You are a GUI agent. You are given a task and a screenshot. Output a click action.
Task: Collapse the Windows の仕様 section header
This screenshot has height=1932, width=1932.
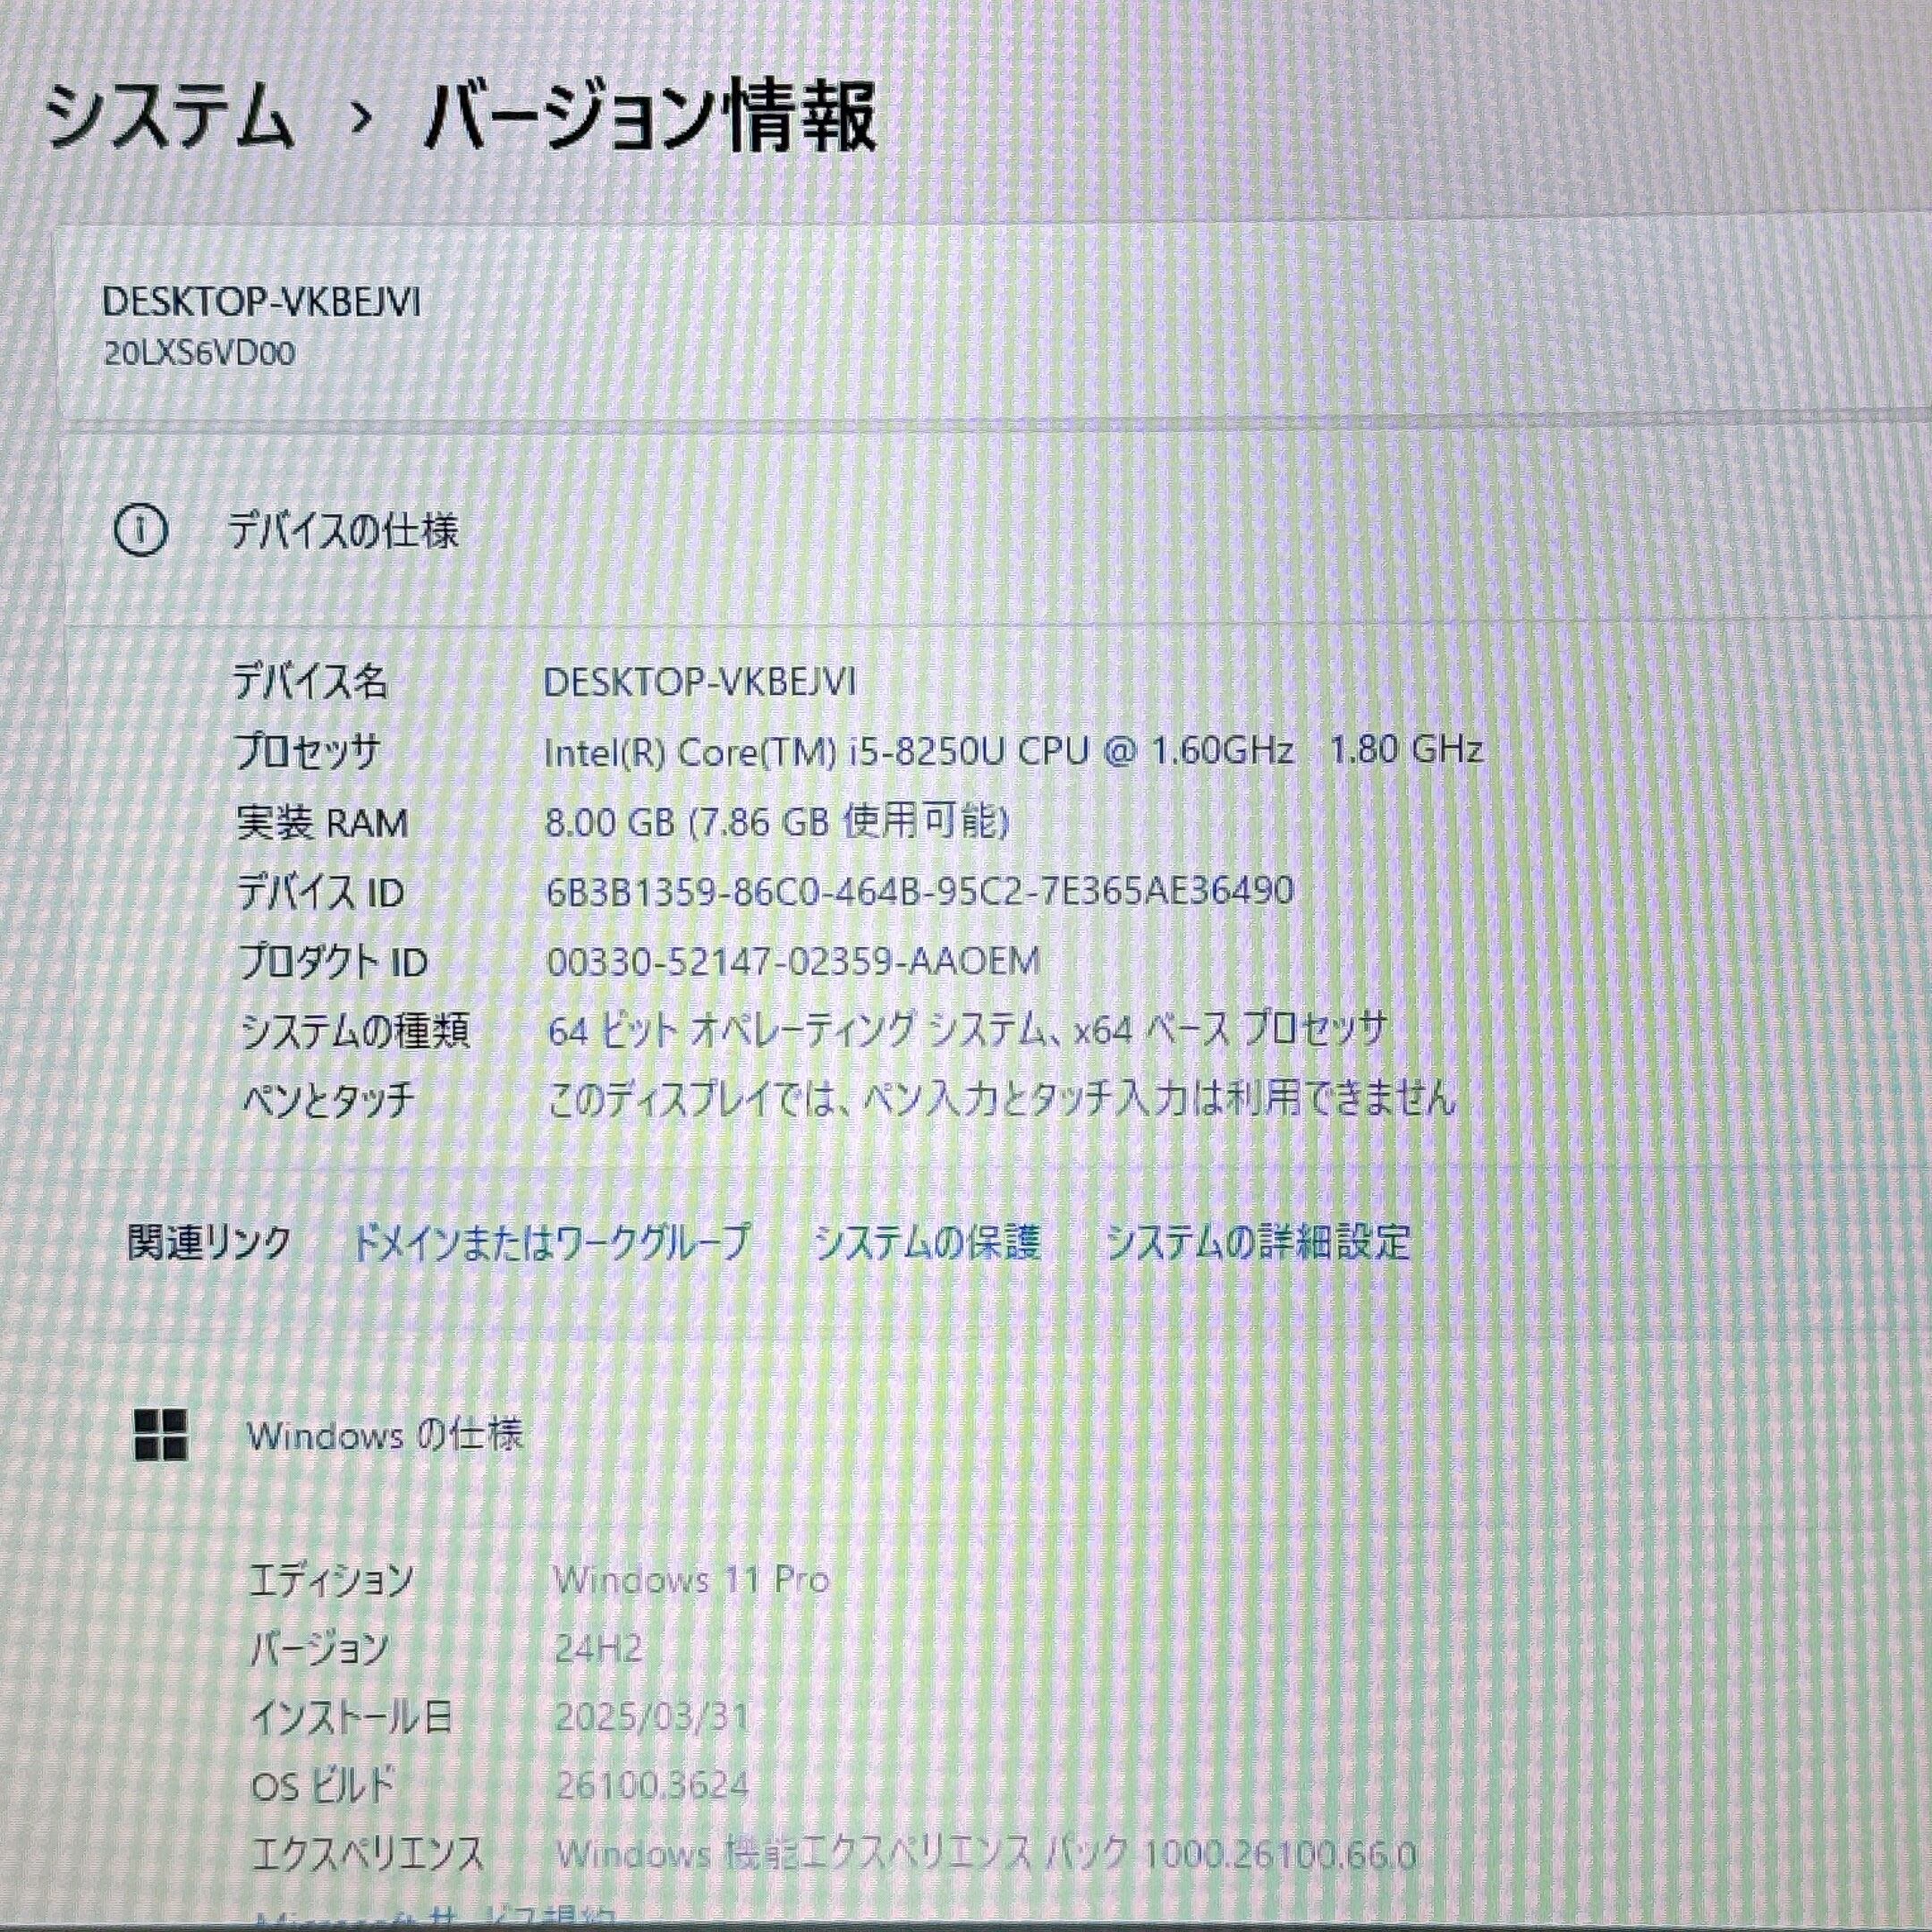pyautogui.click(x=990, y=1436)
